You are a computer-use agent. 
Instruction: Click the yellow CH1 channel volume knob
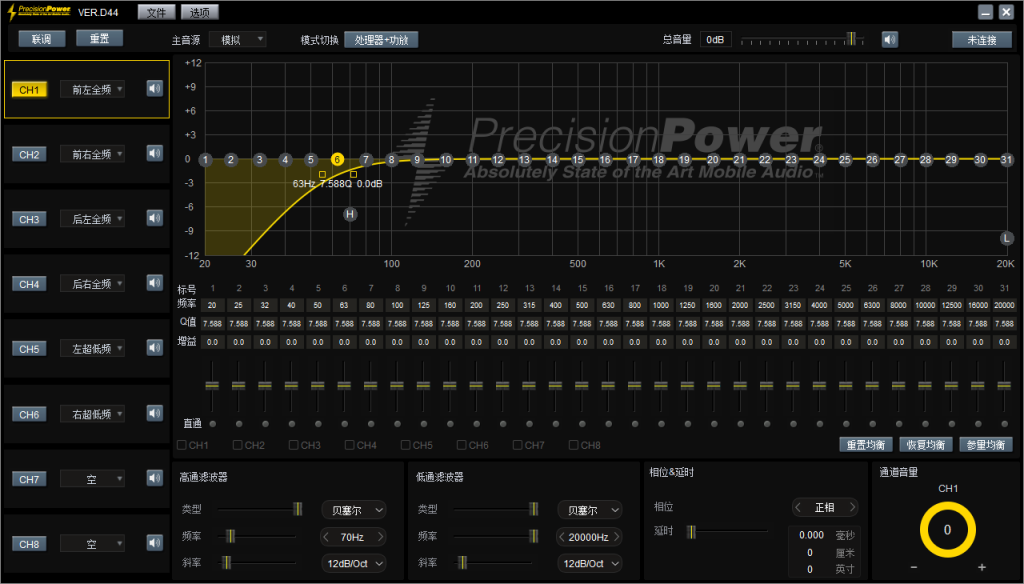[x=948, y=530]
